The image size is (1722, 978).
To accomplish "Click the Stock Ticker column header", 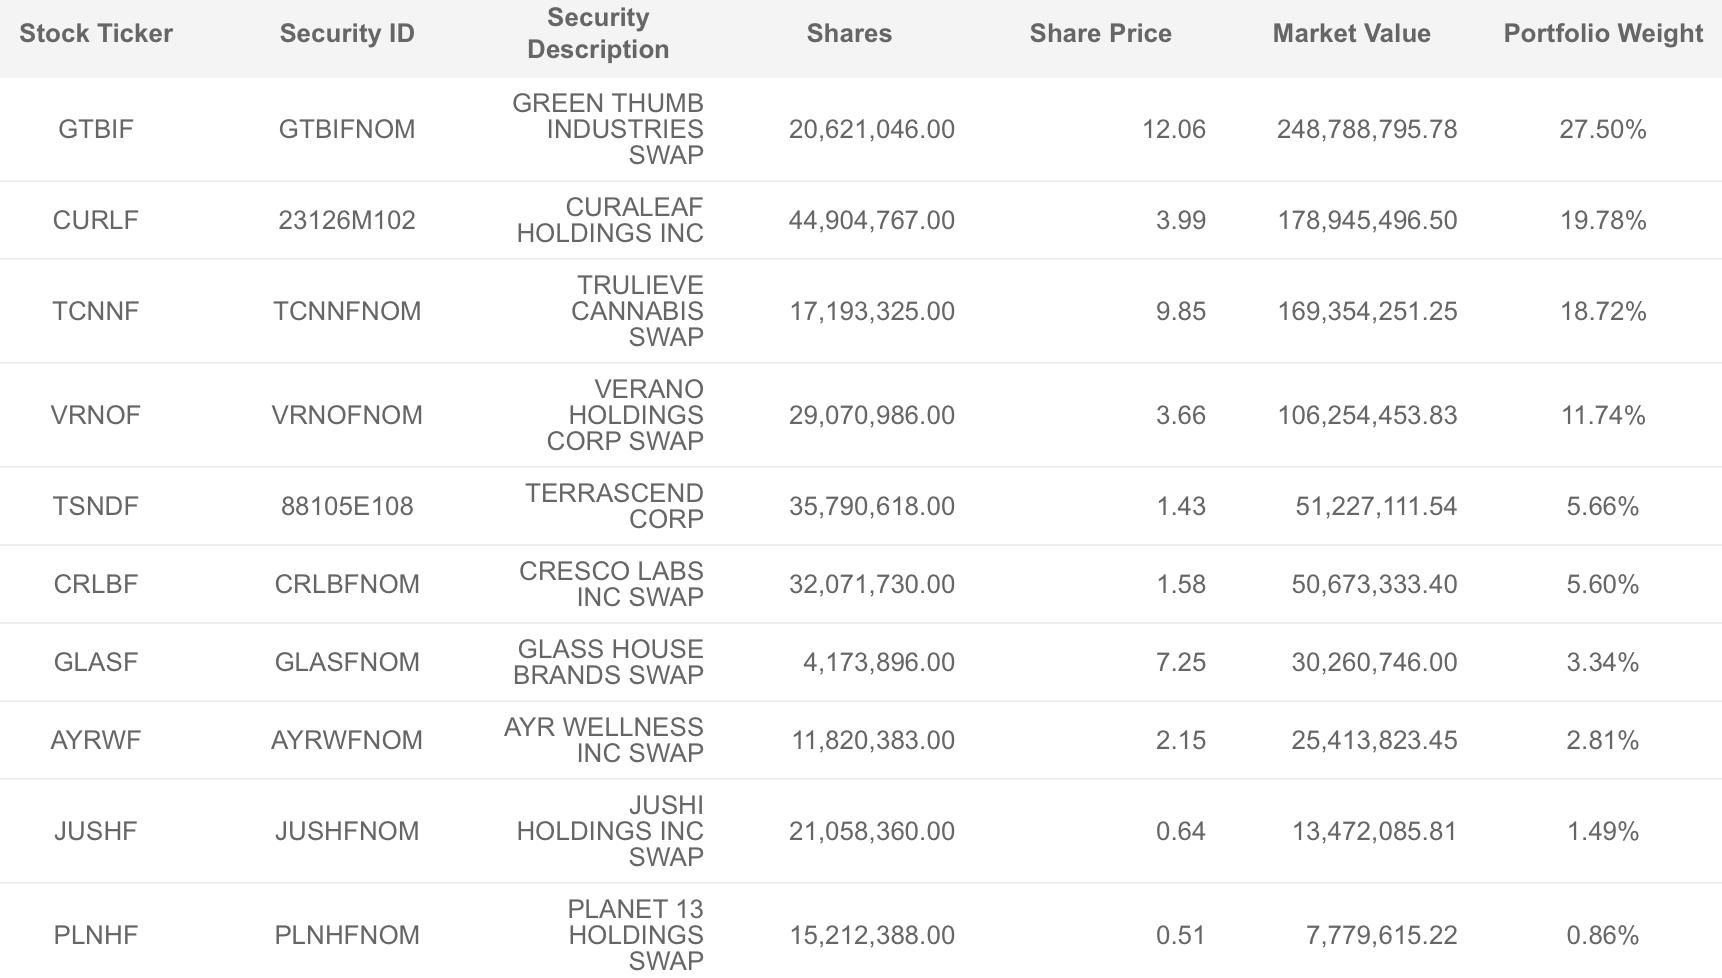I will 96,33.
